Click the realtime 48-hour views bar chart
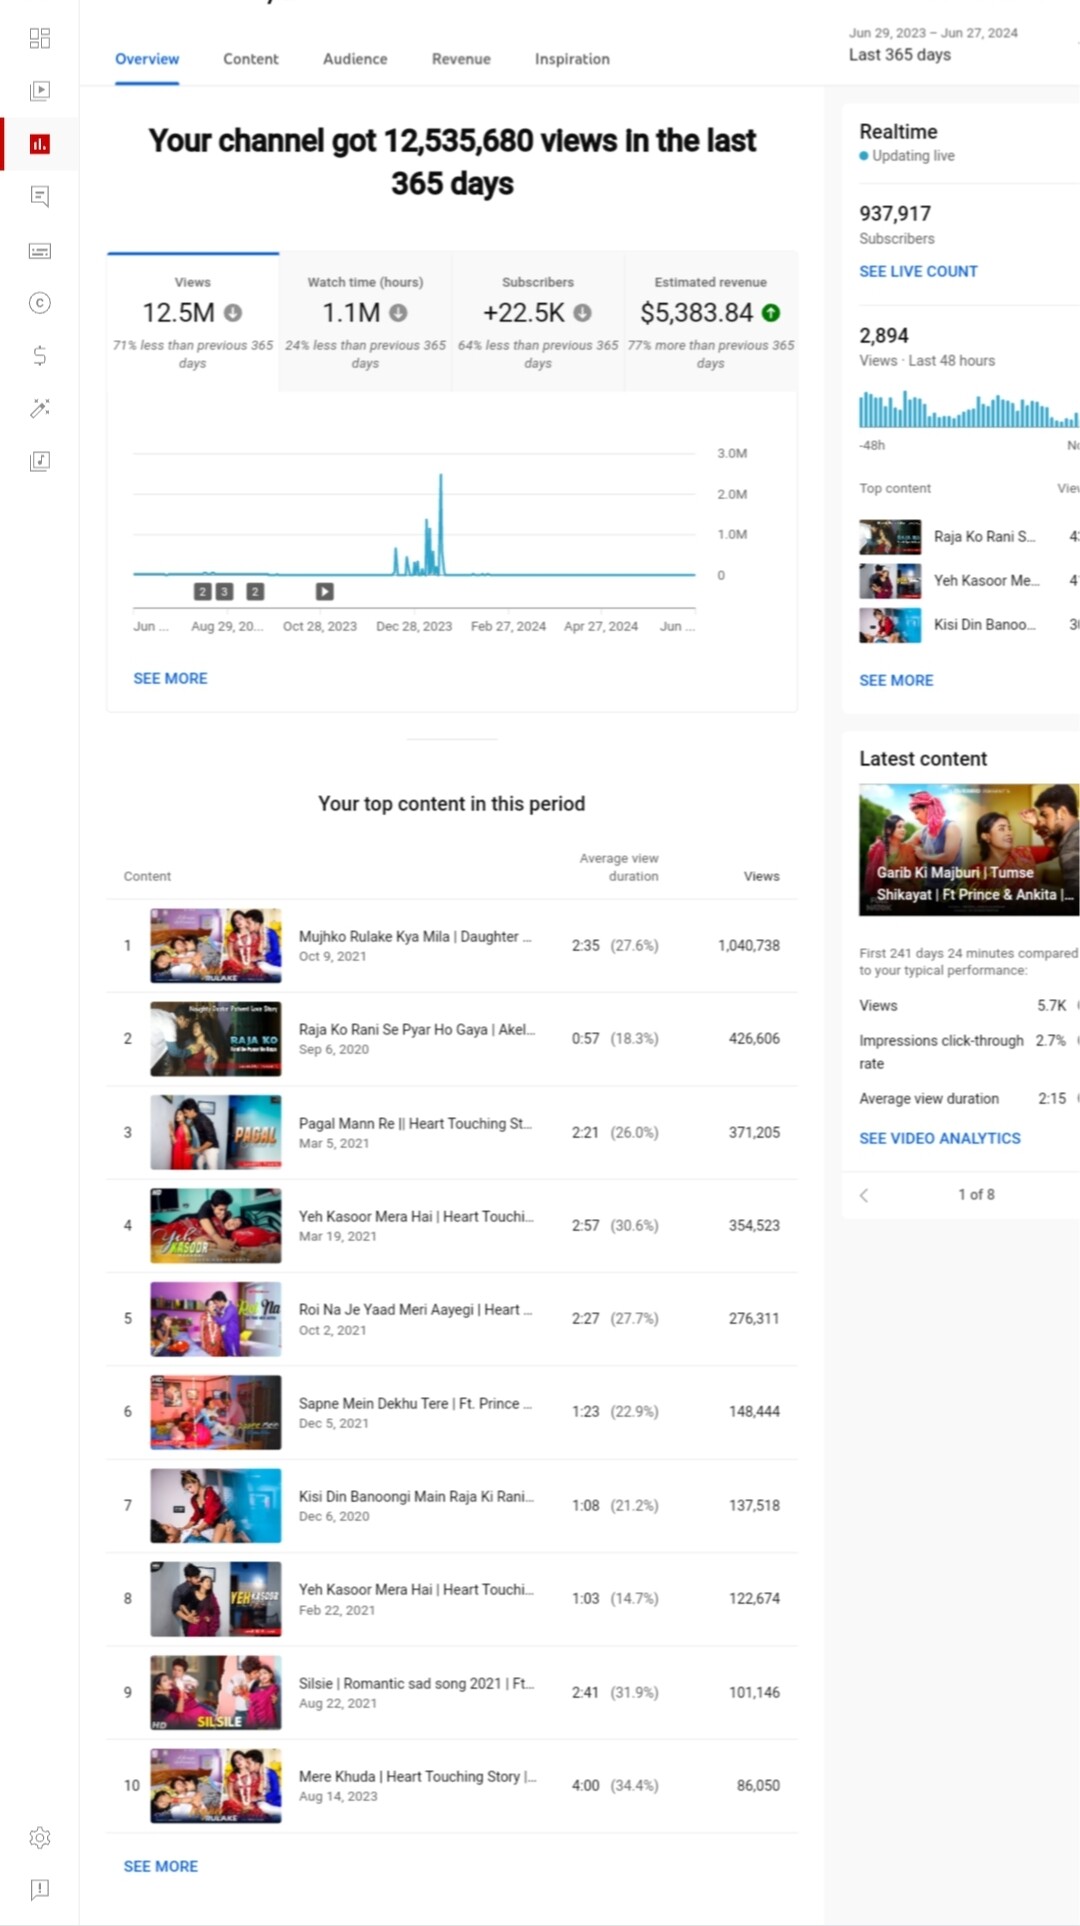The image size is (1080, 1926). (969, 409)
